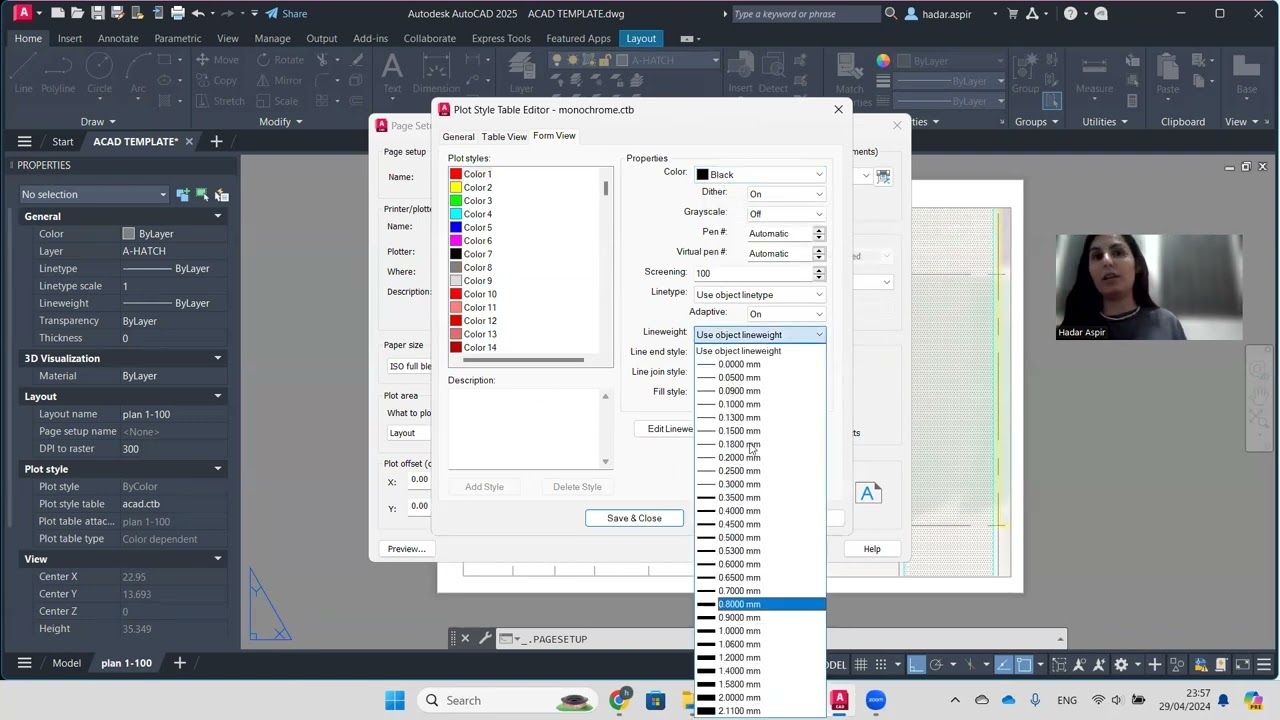Click the Clean Screen icon in status bar
Viewport: 1280px width, 720px height.
coord(1241,664)
